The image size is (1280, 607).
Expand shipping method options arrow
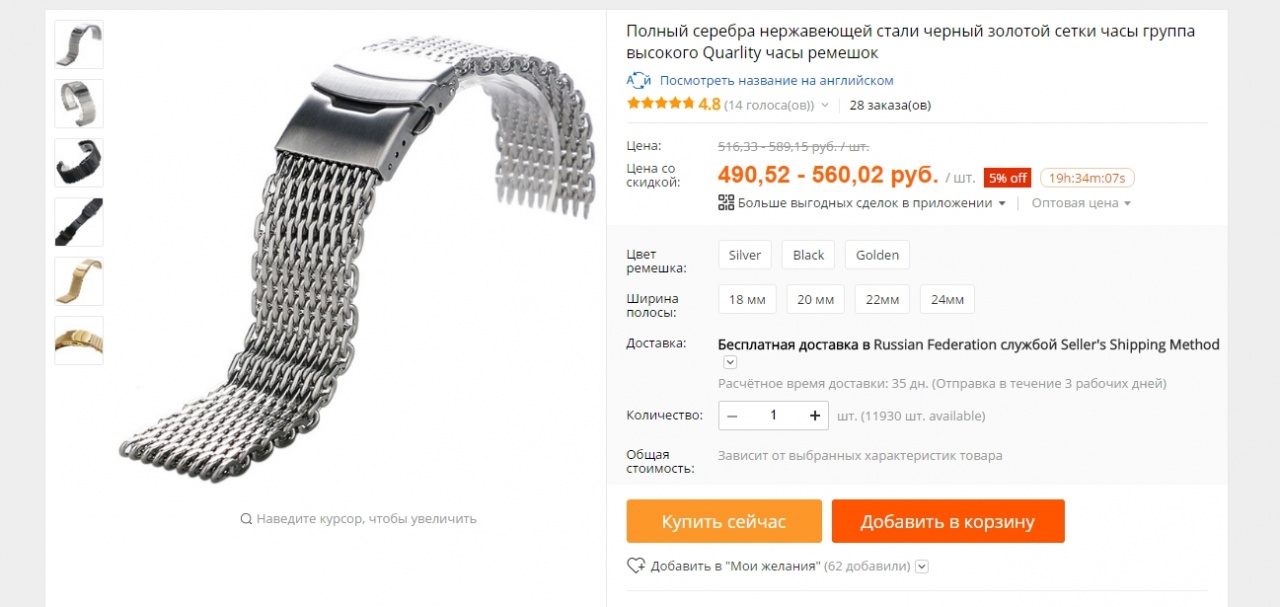730,362
